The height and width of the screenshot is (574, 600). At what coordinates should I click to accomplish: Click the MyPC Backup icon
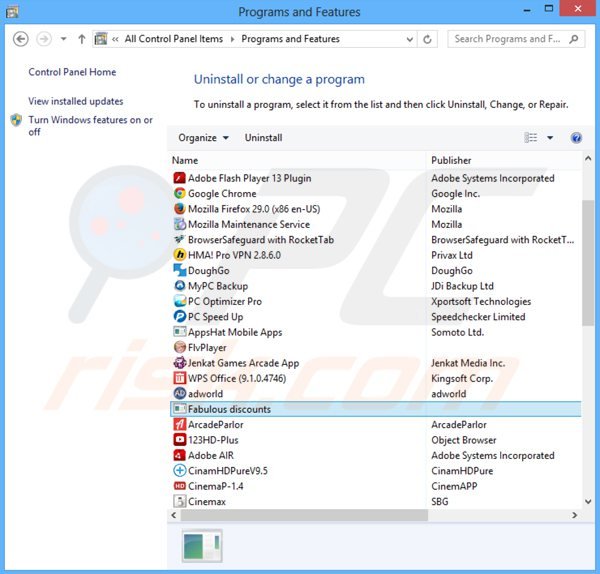tap(179, 286)
